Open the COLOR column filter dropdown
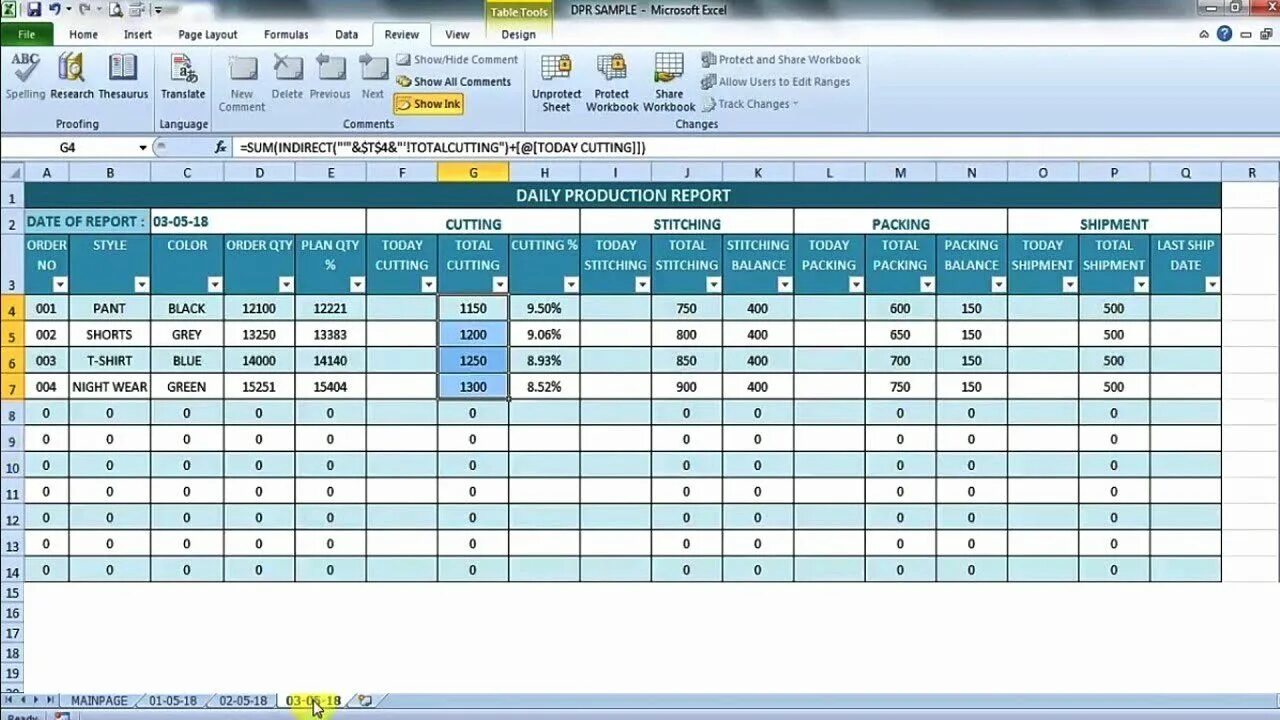Screen dimensions: 1280x720 [214, 284]
